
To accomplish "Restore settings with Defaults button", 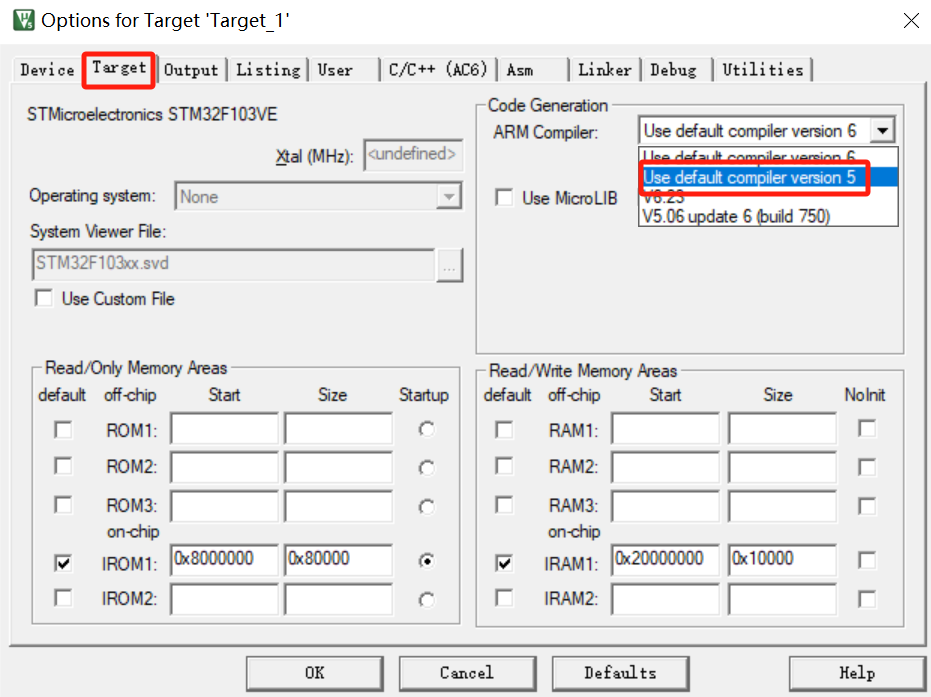I will pyautogui.click(x=620, y=673).
